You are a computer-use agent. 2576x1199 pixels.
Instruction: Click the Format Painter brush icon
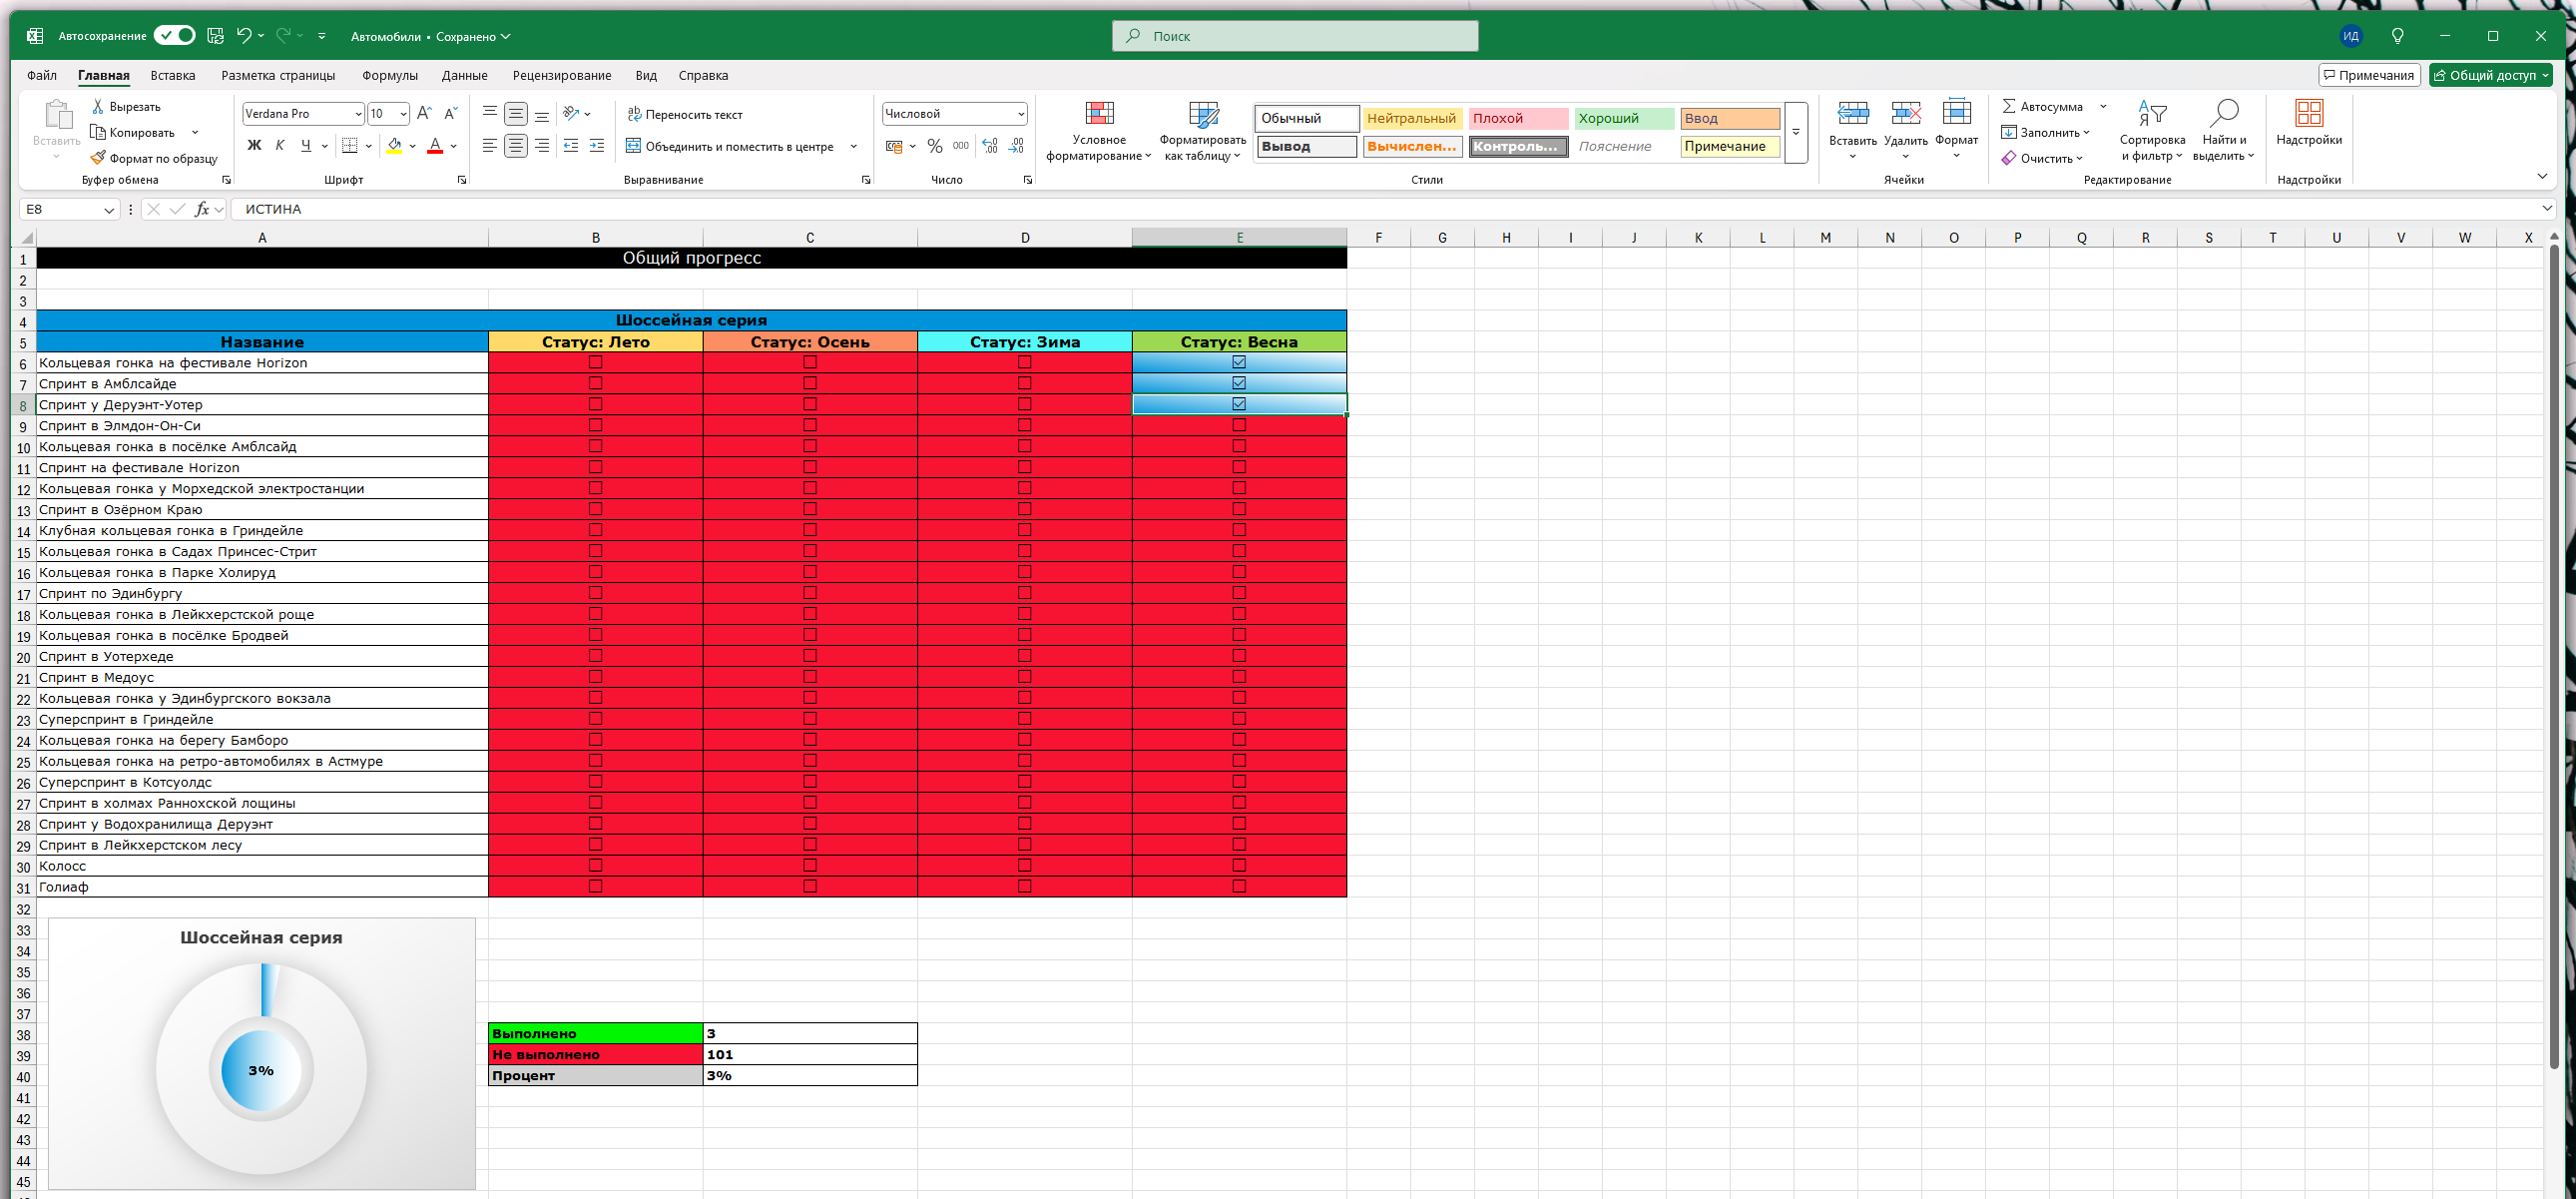[x=98, y=158]
